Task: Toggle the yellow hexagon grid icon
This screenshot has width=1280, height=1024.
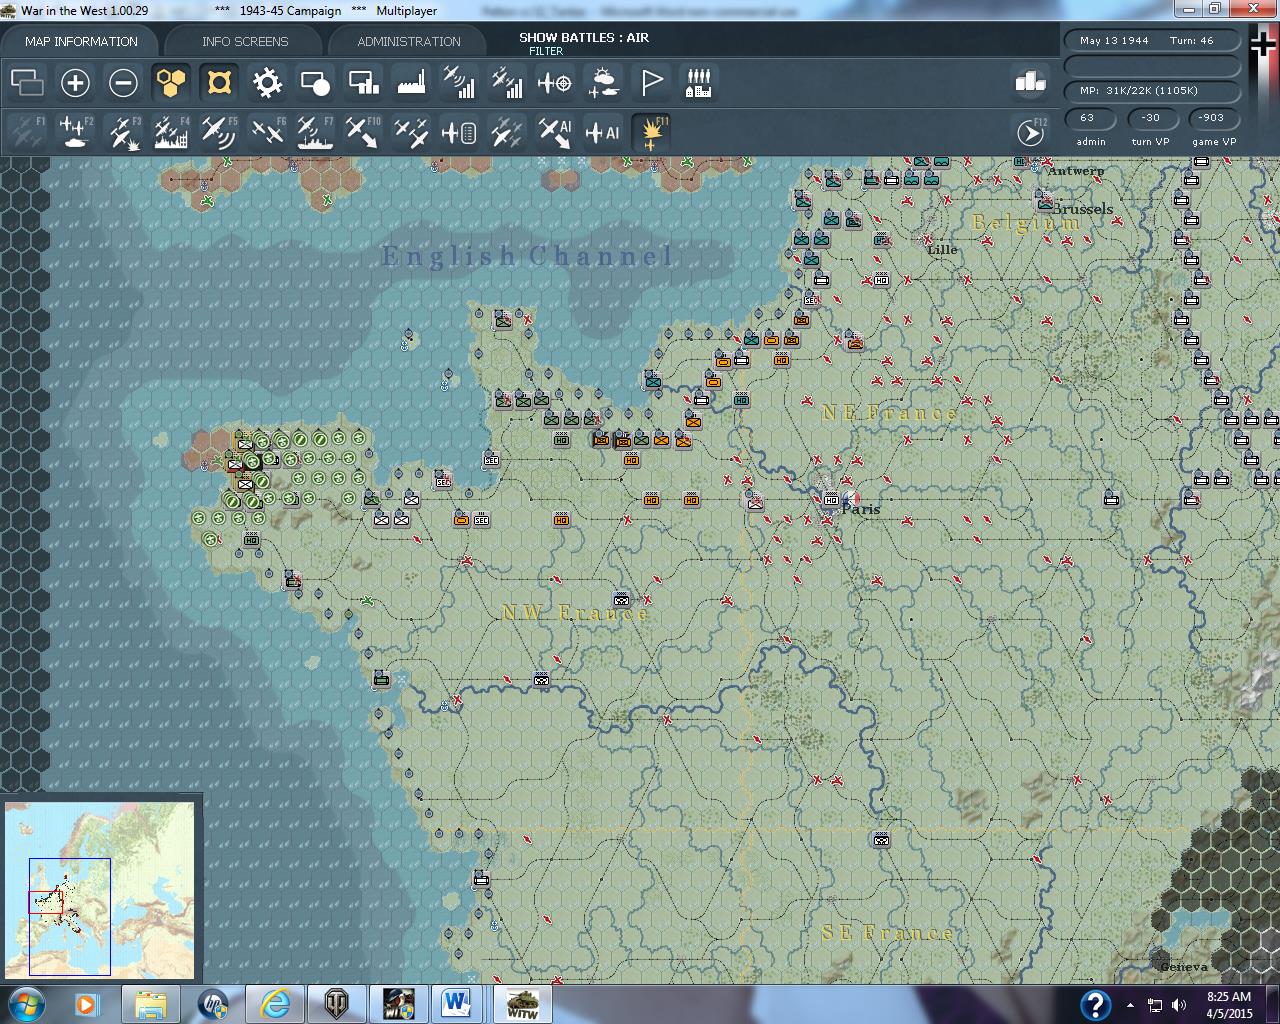Action: 171,82
